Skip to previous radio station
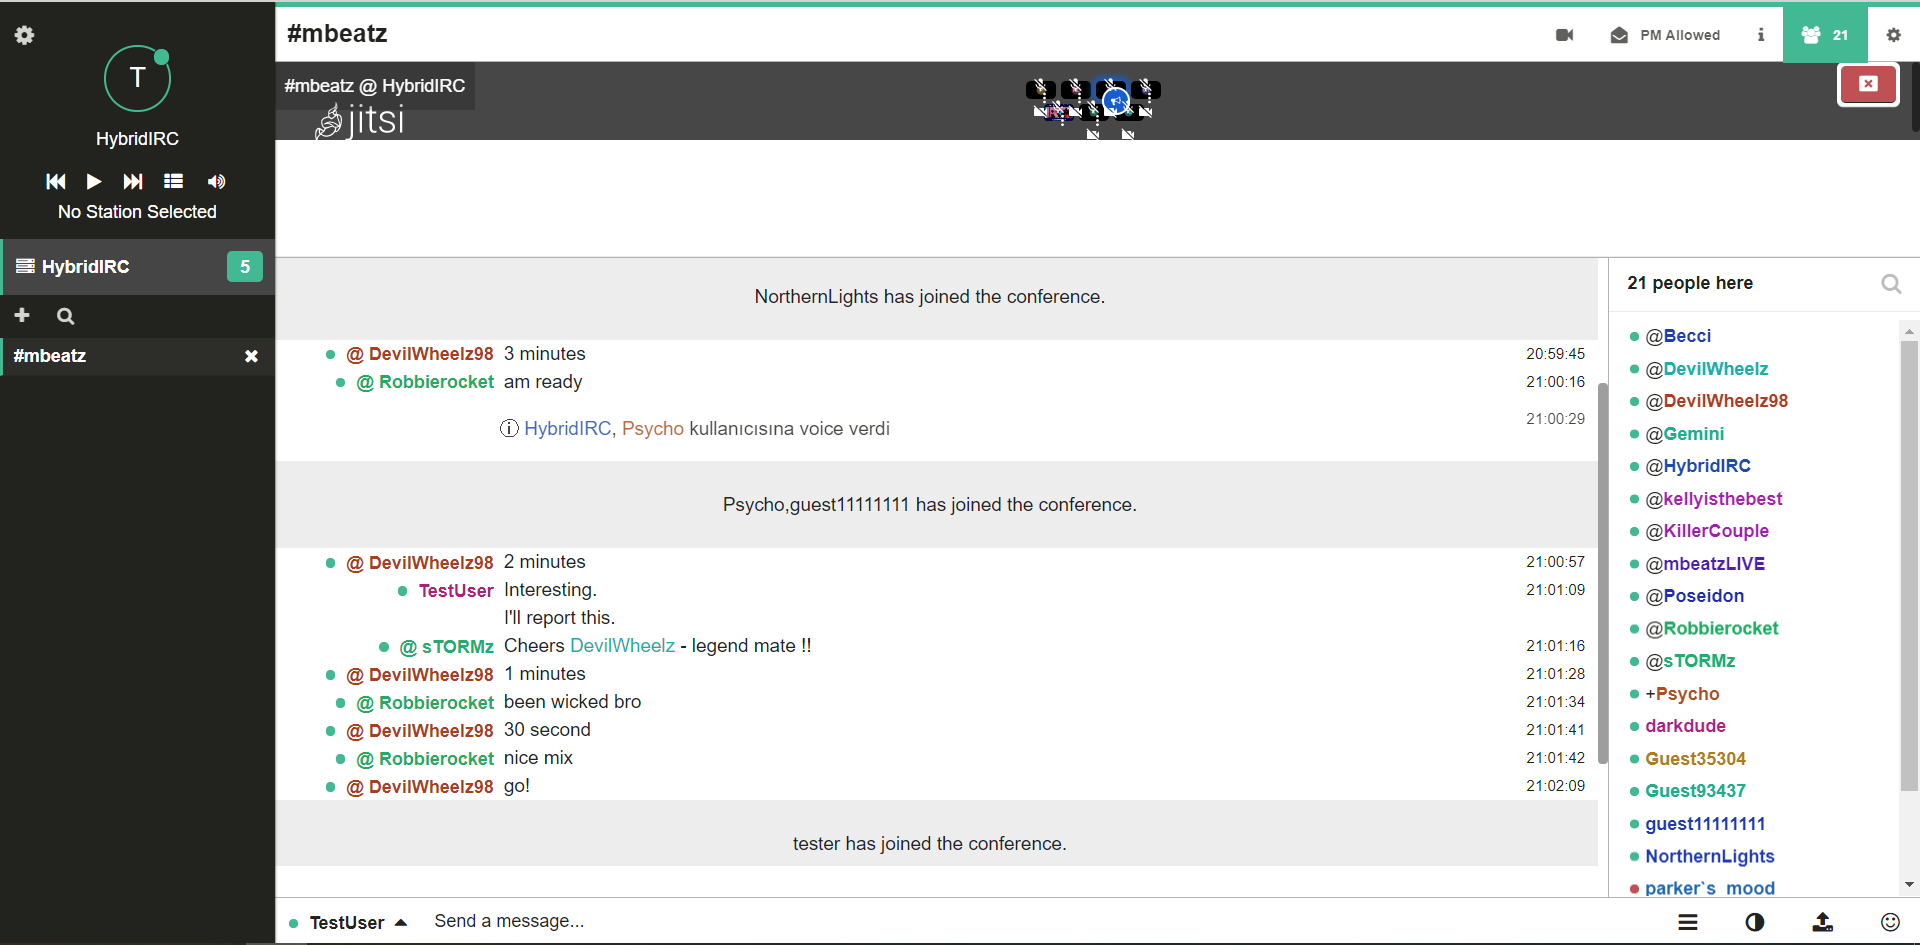Image resolution: width=1920 pixels, height=945 pixels. click(x=56, y=181)
